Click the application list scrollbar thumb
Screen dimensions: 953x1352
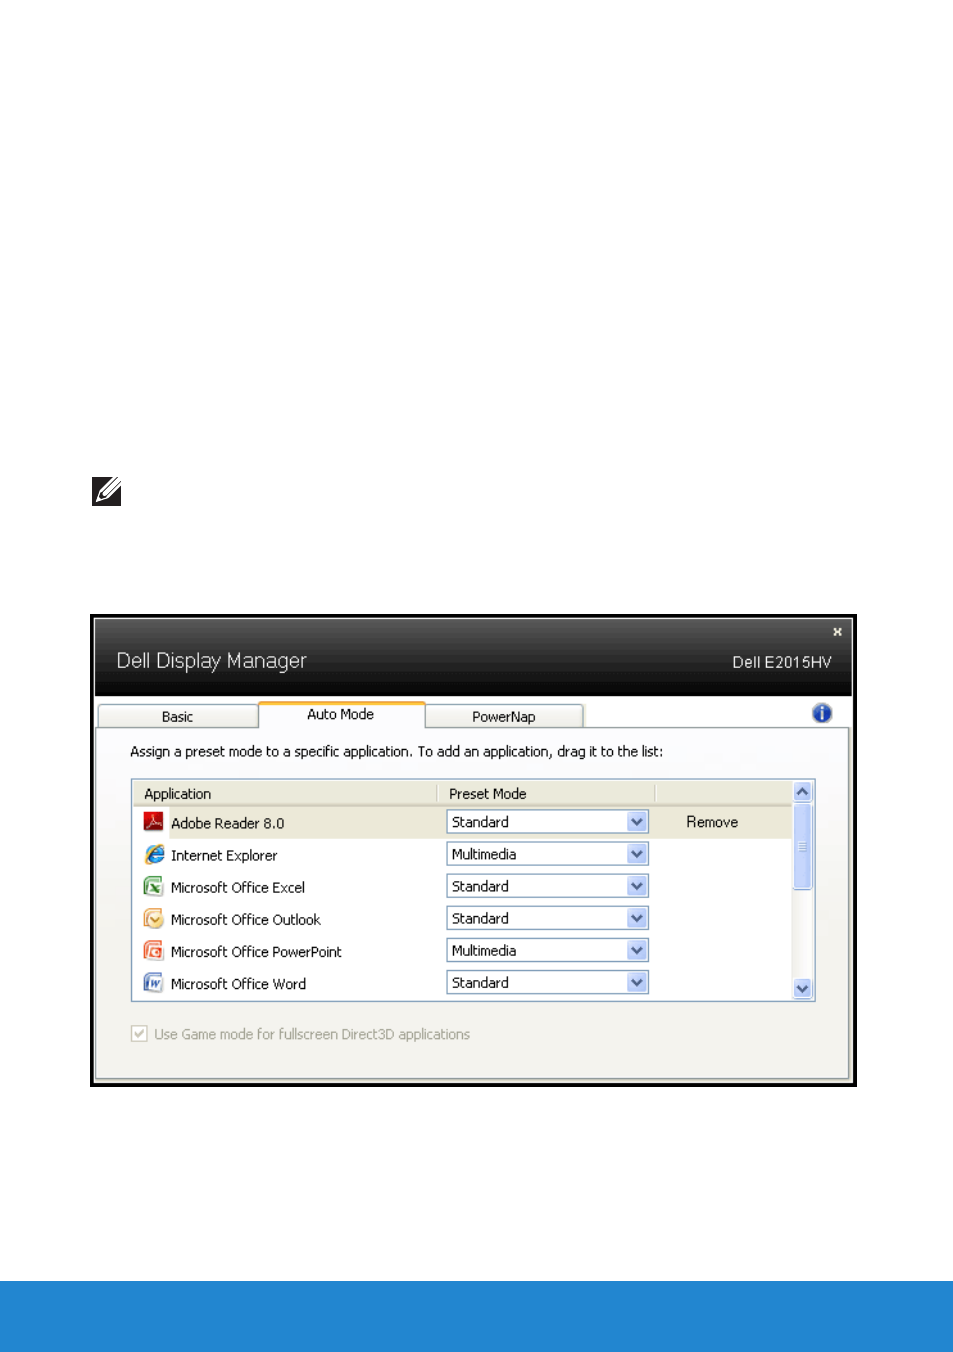[x=802, y=846]
